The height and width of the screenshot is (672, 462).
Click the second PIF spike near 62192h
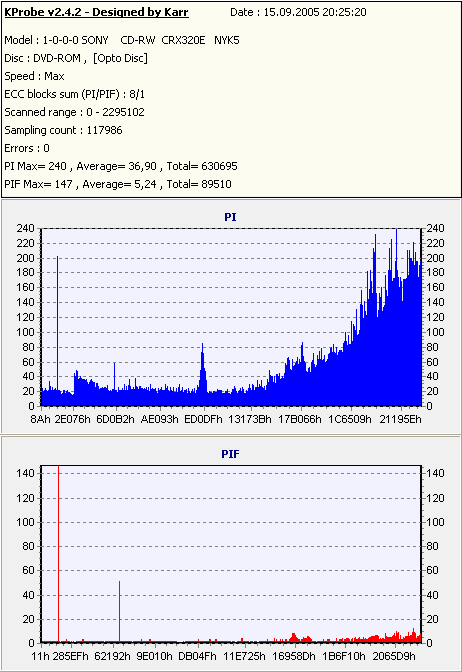tap(119, 611)
